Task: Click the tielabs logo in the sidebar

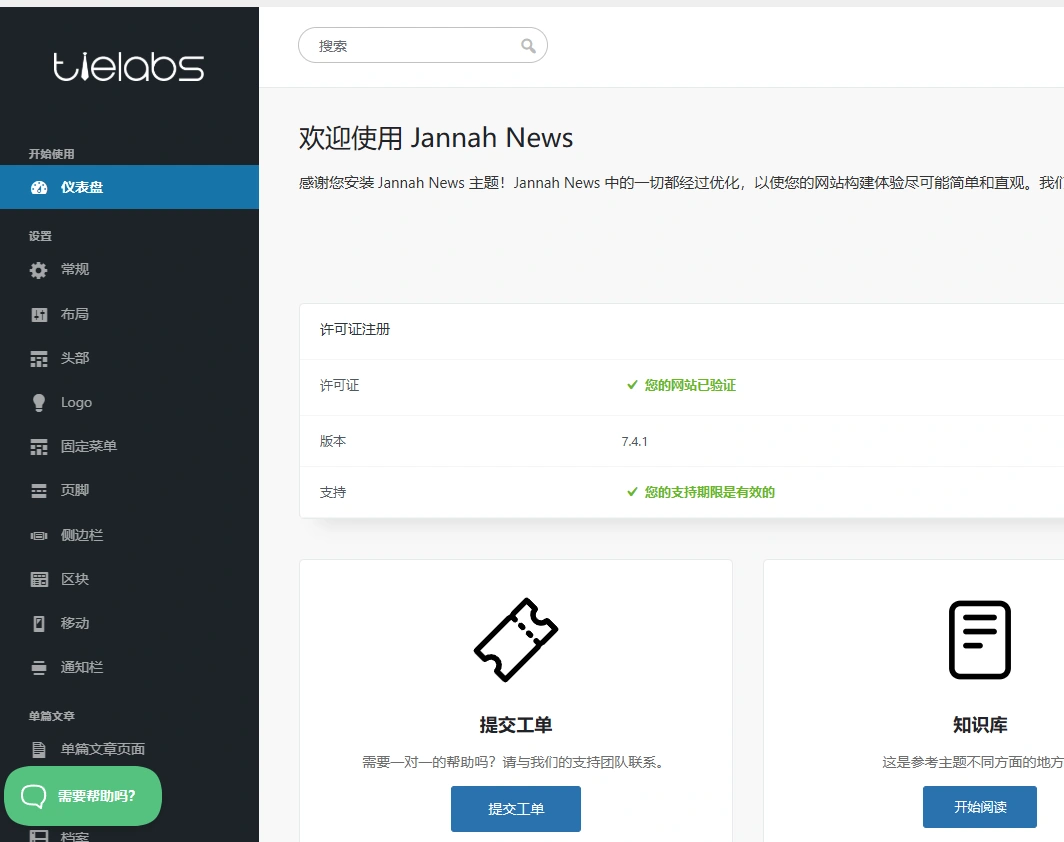Action: (129, 66)
